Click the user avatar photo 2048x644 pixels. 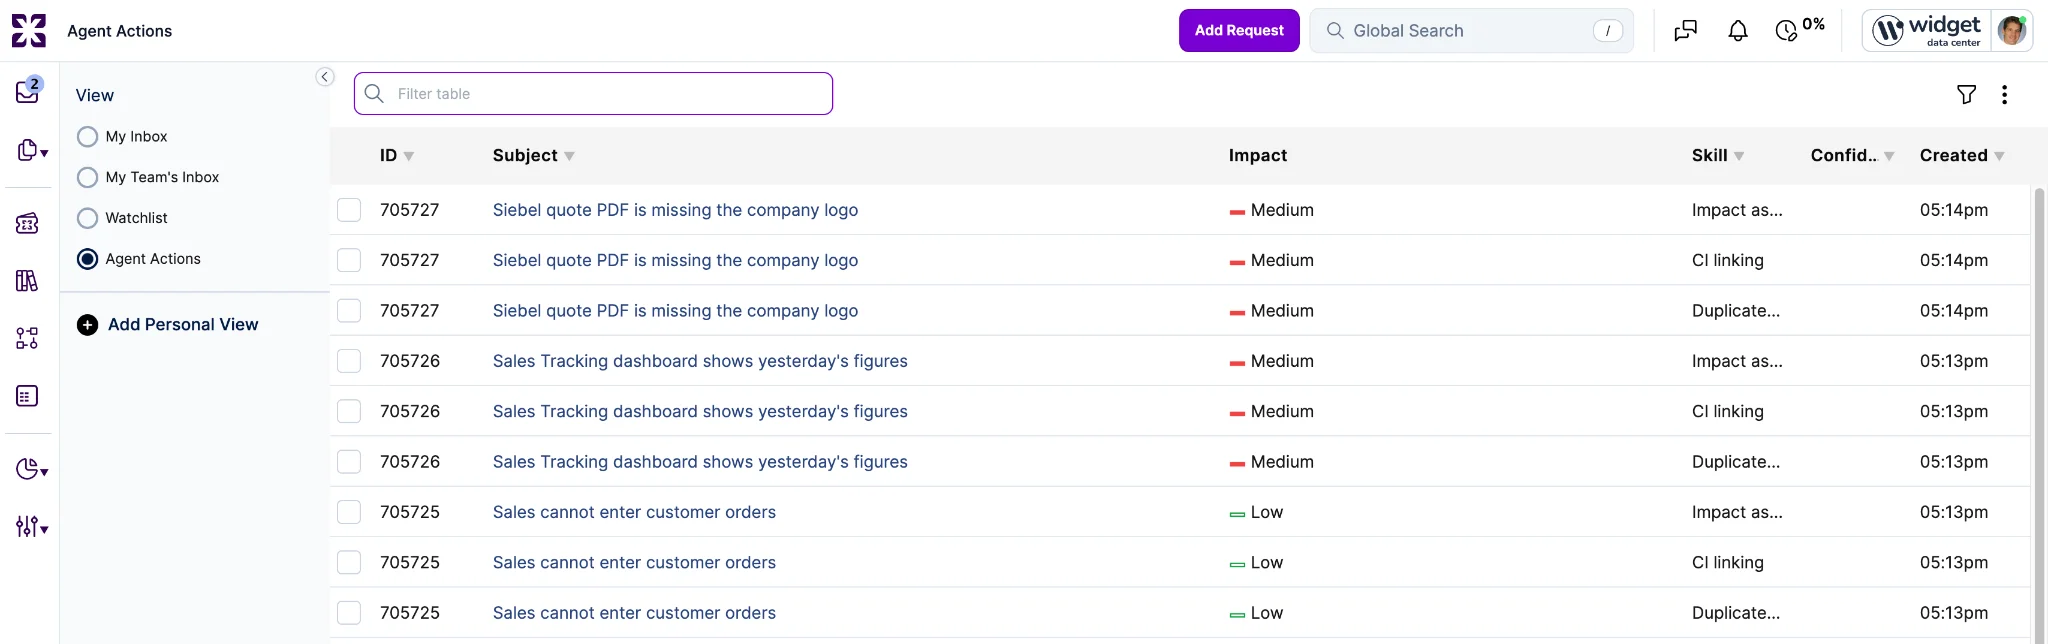(2011, 31)
